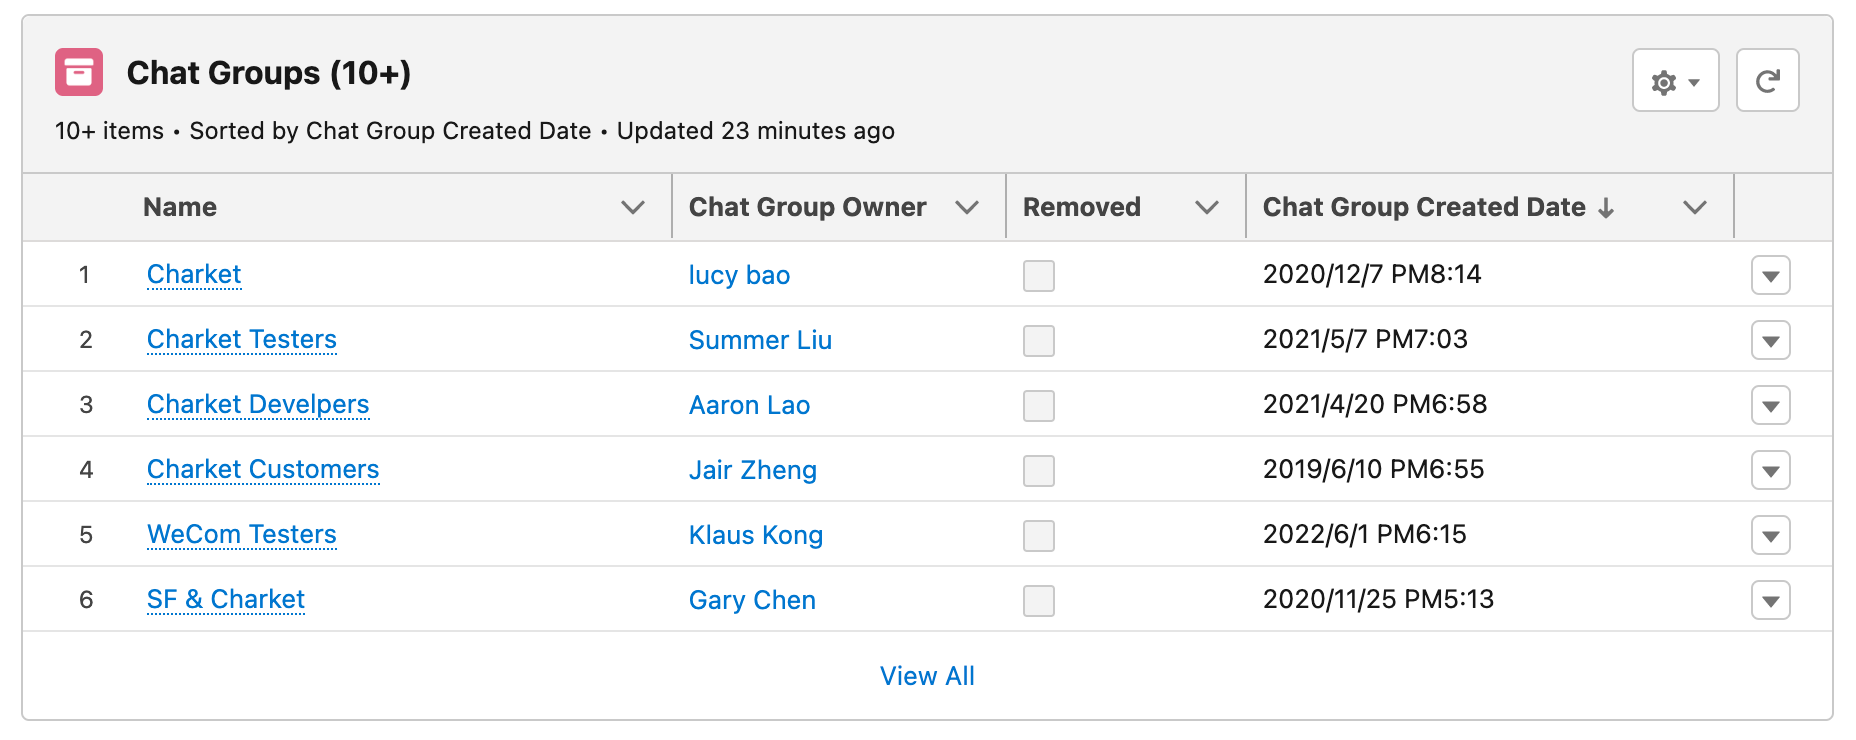Show actions menu for Charket Develpers row

(1770, 405)
